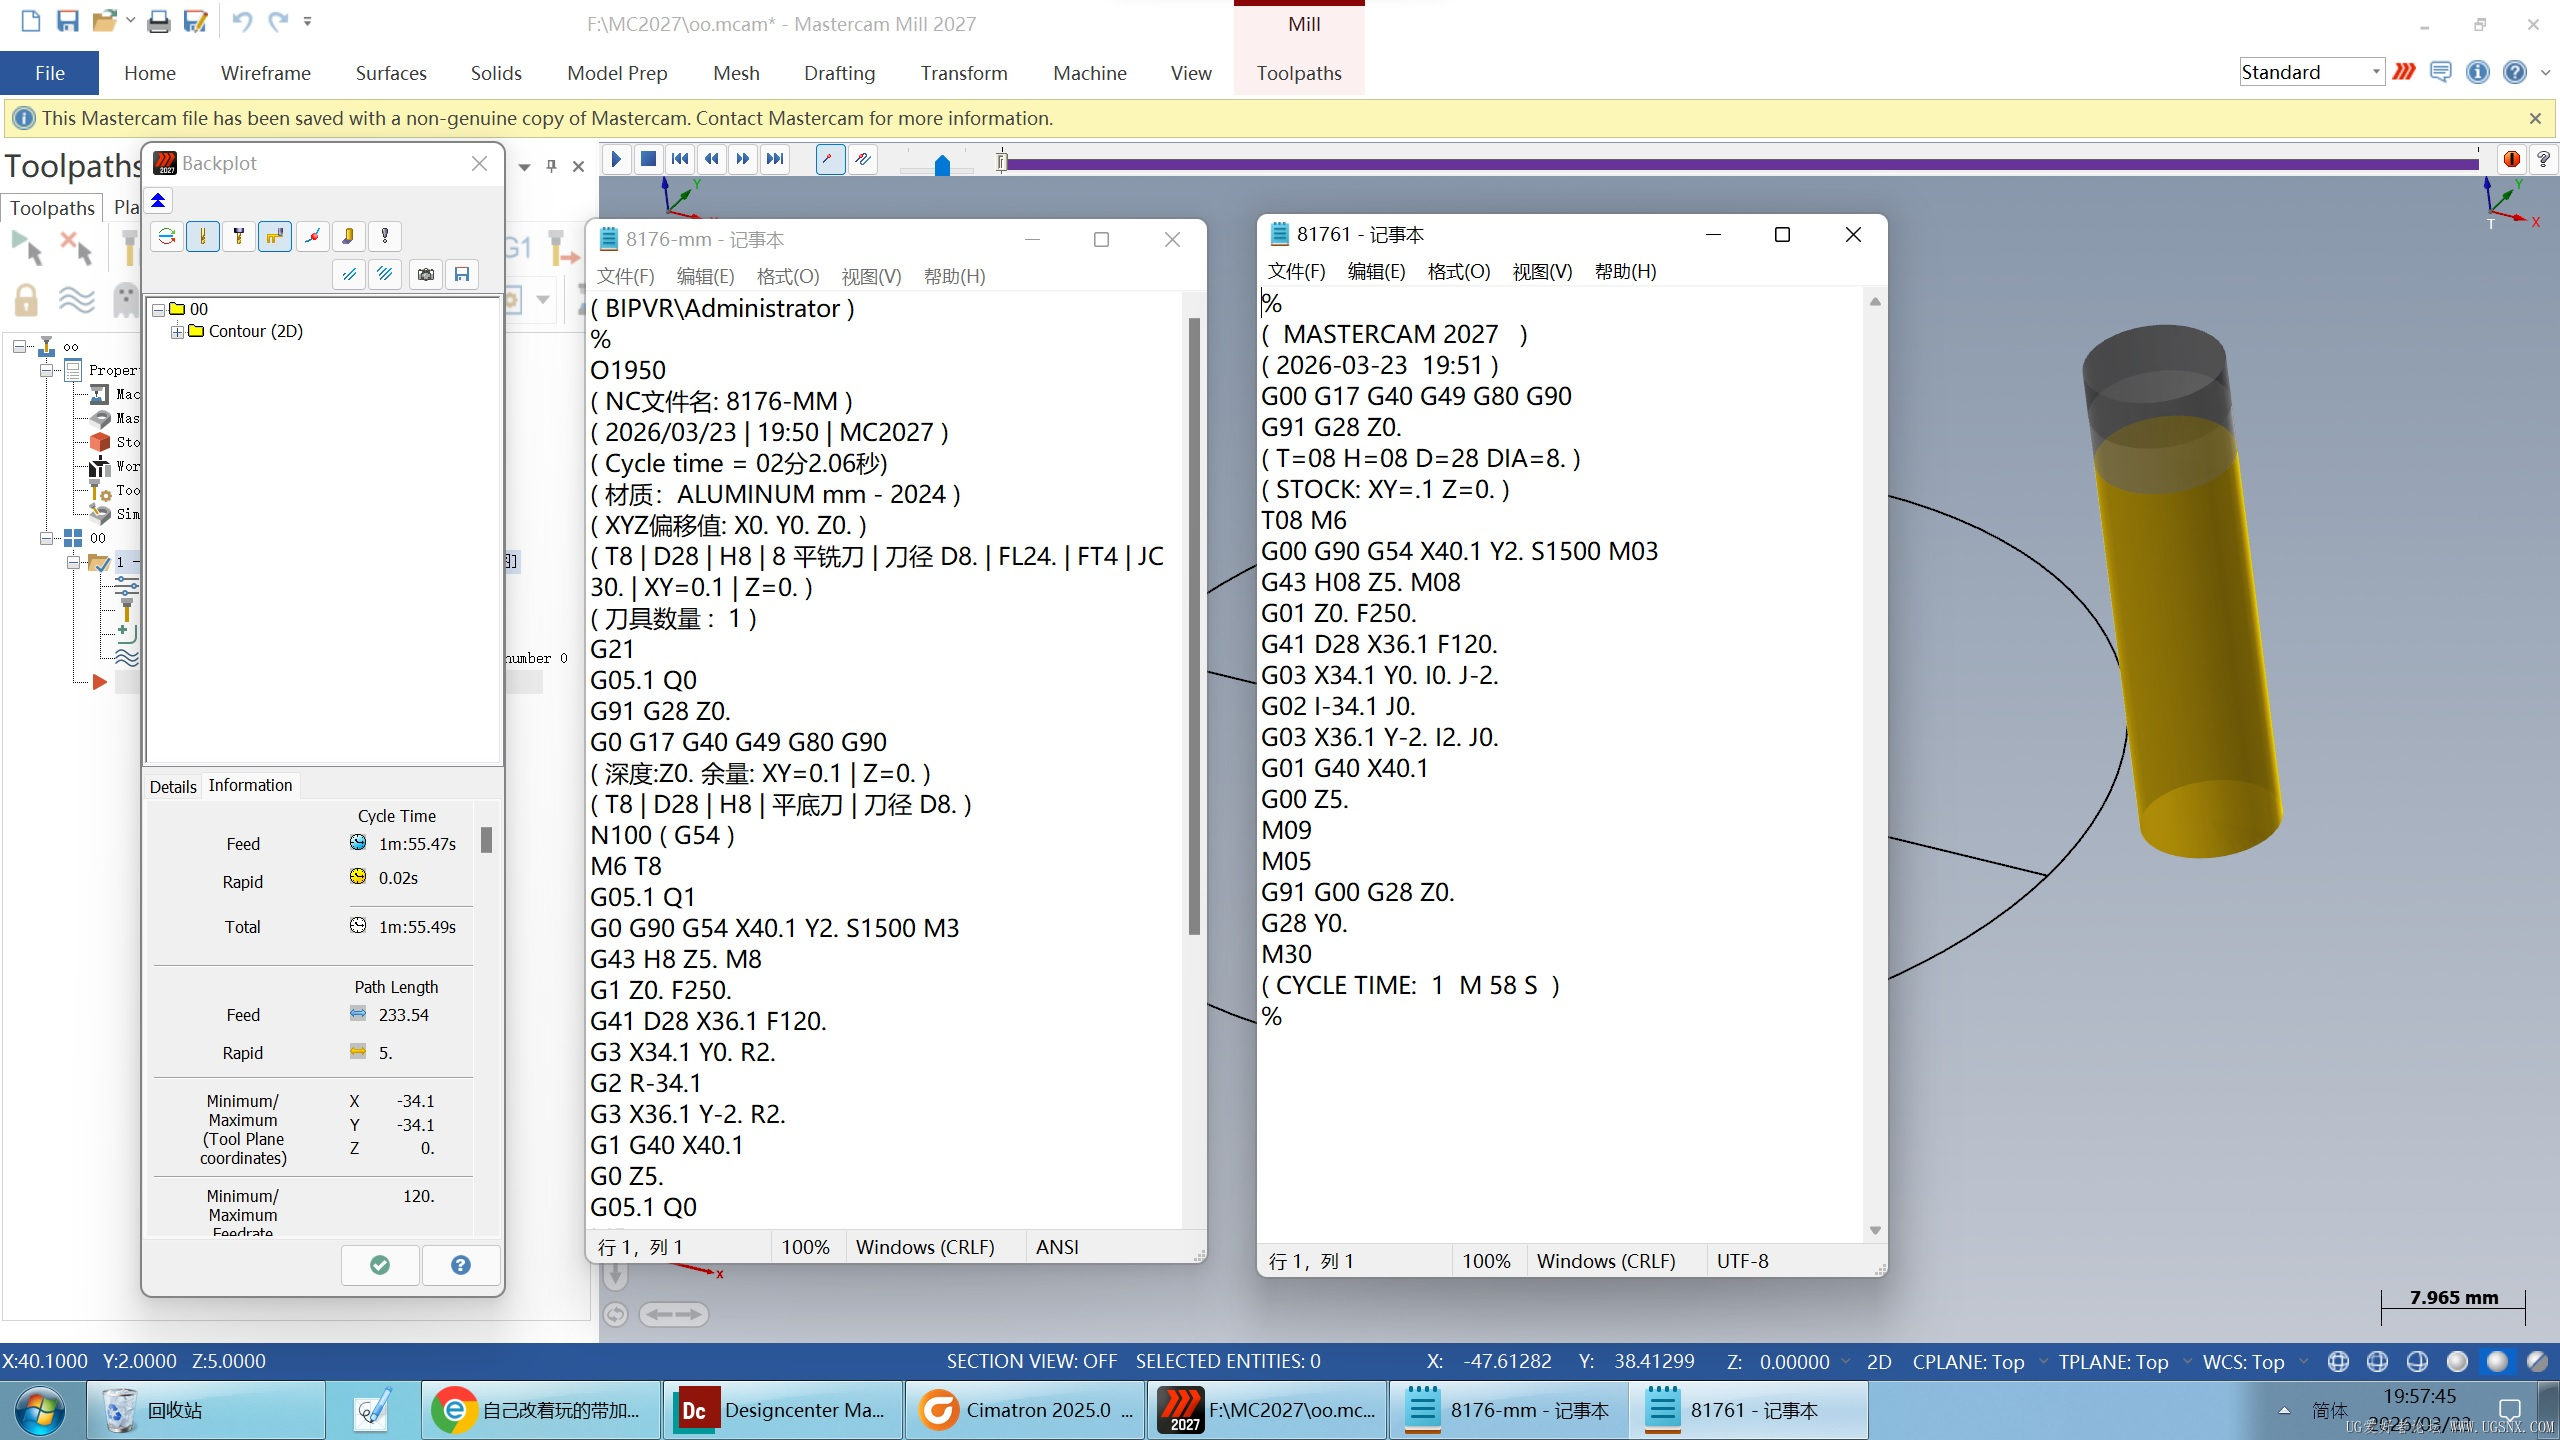Adjust the backplot run speed slider
The width and height of the screenshot is (2560, 1440).
click(941, 165)
